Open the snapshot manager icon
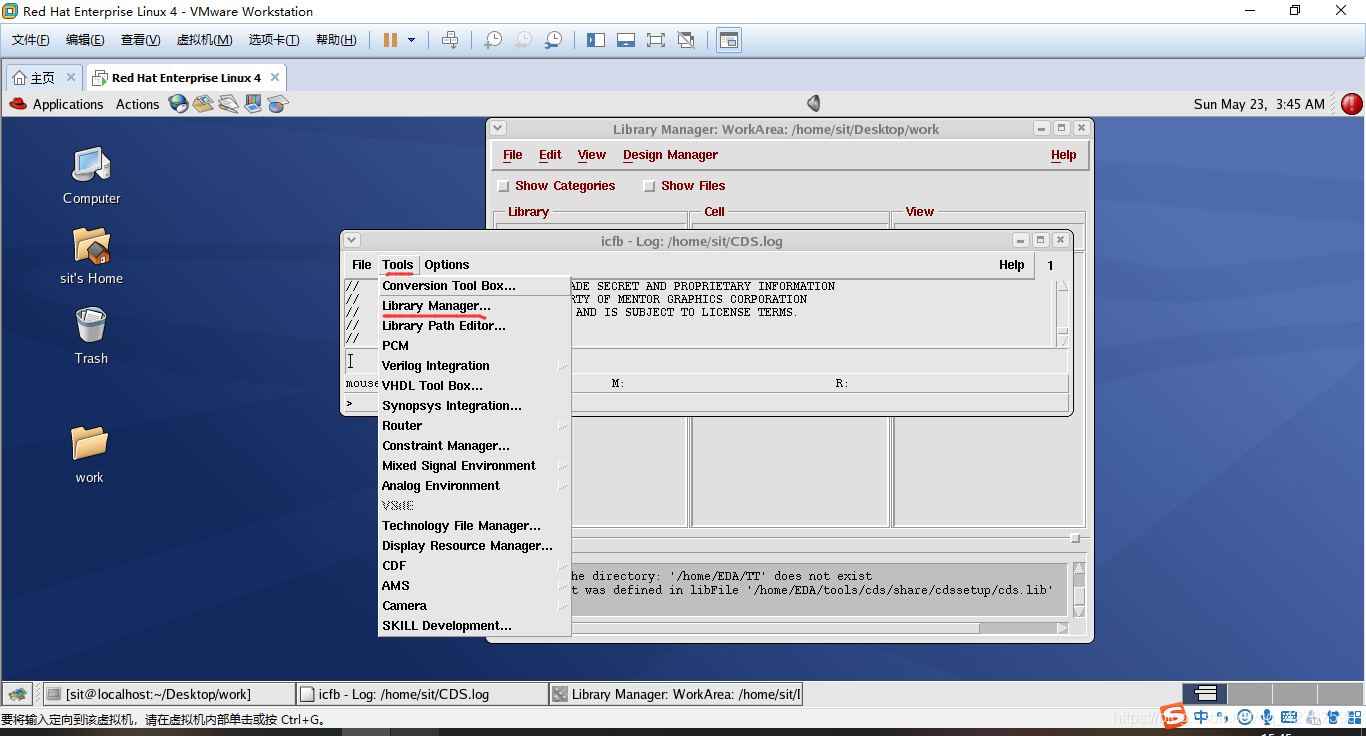The image size is (1366, 736). click(x=553, y=40)
